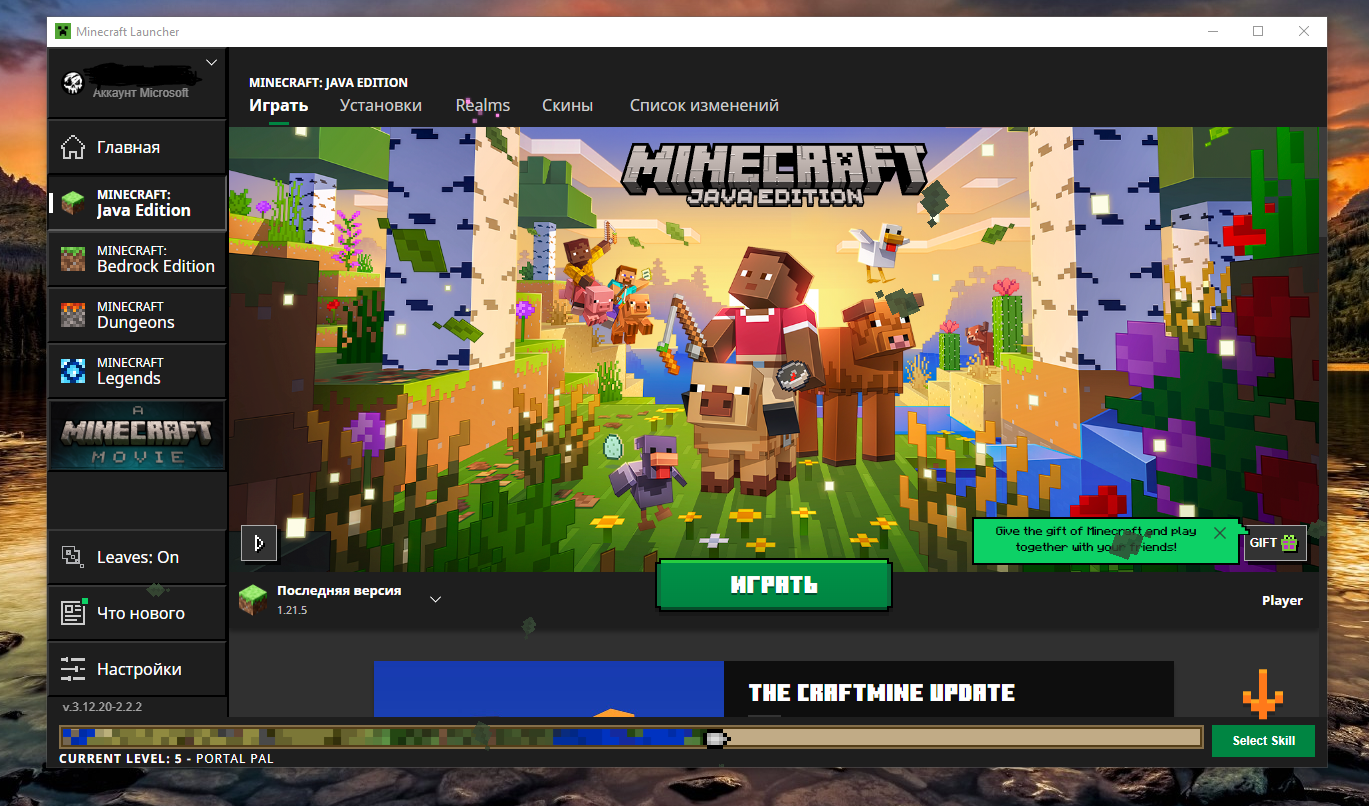Open A Minecraft Movie banner

click(137, 435)
